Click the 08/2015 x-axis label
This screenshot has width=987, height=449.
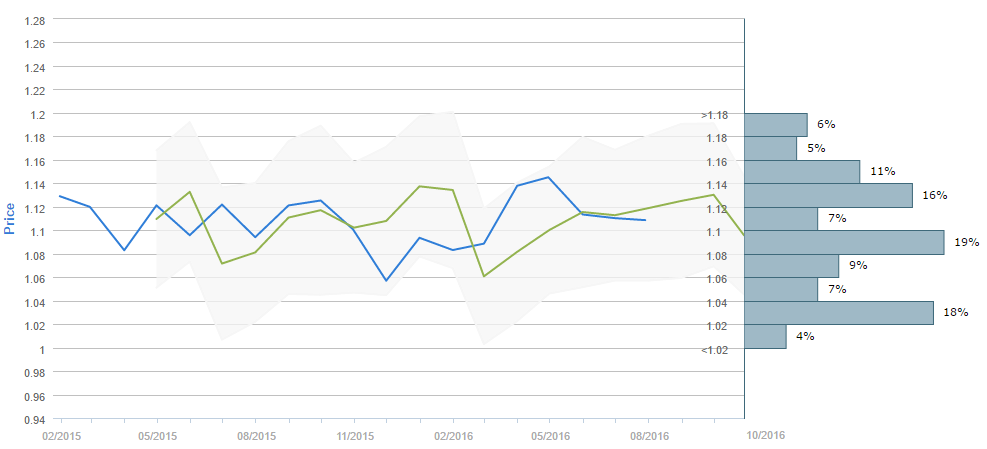coord(256,436)
